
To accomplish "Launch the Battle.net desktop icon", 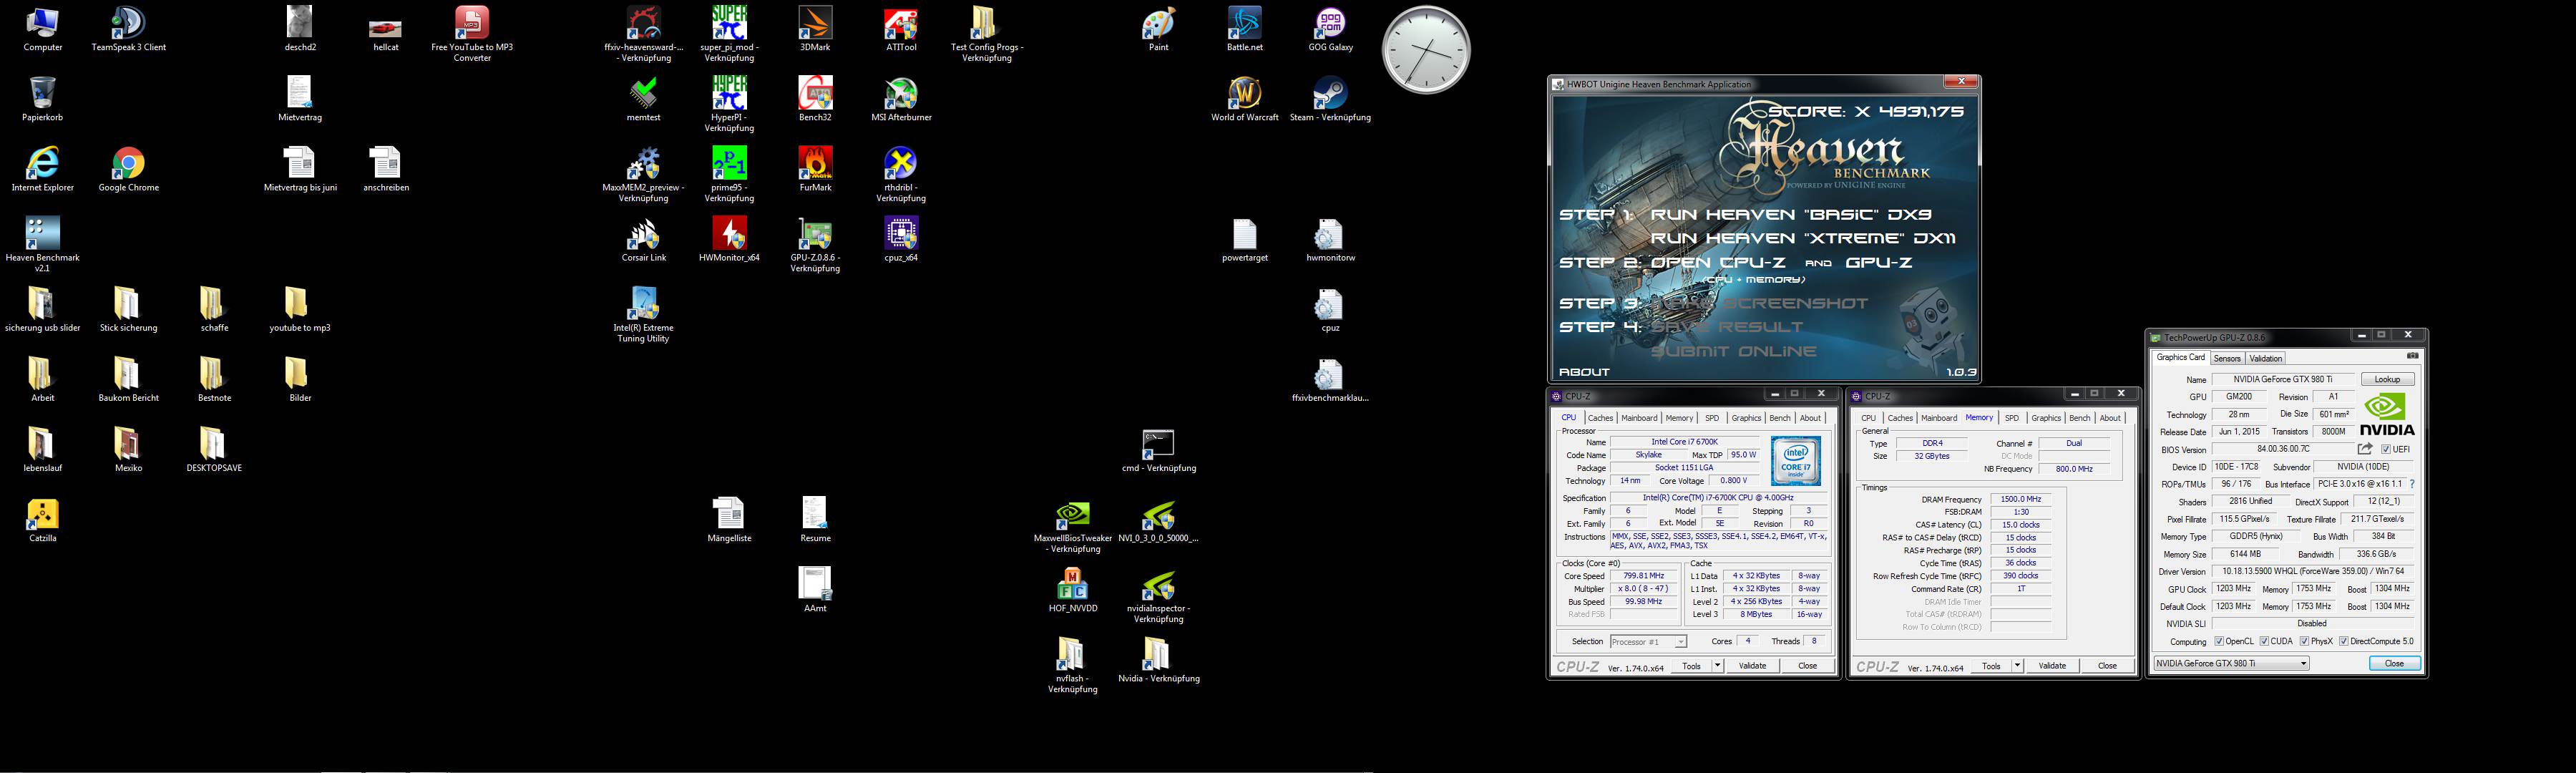I will (1244, 29).
